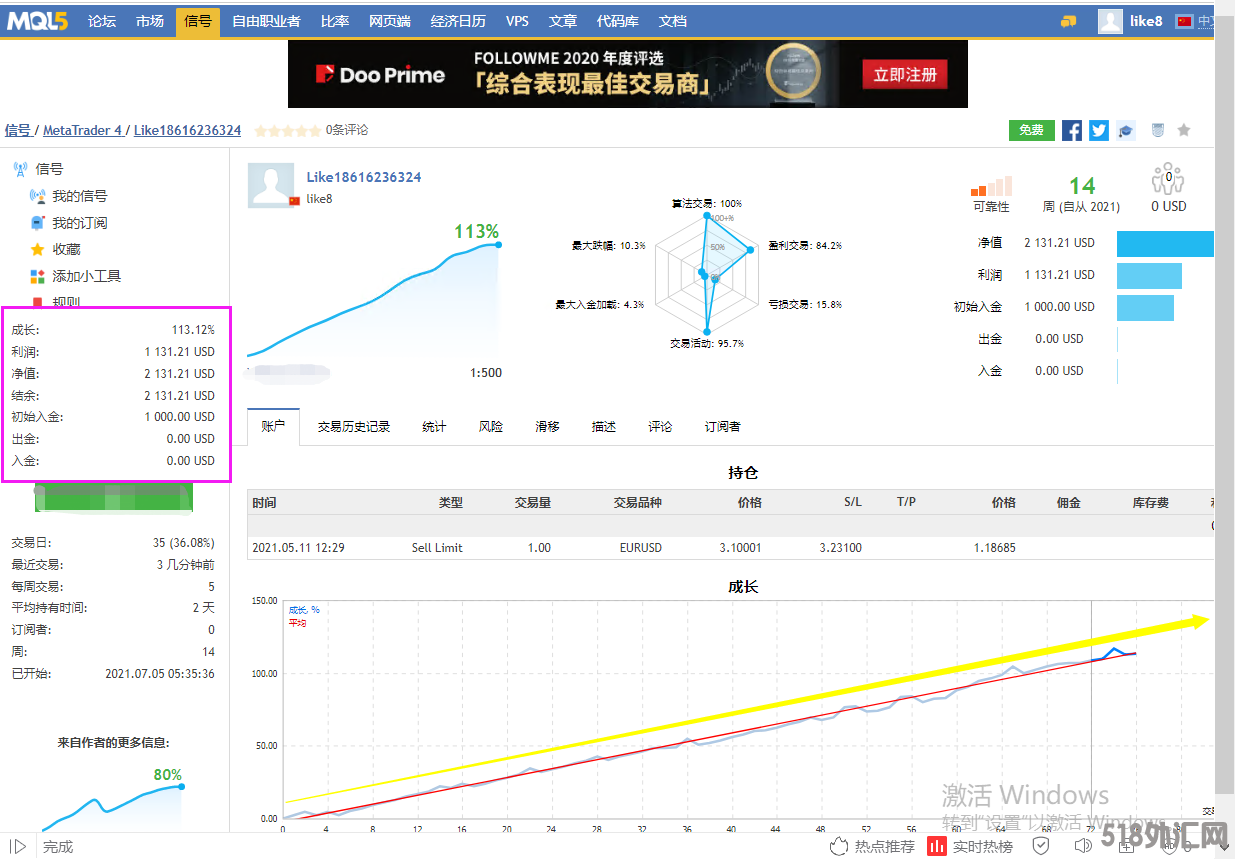Screen dimensions: 1235x859
Task: Click the MQL5 logo
Action: pos(38,21)
